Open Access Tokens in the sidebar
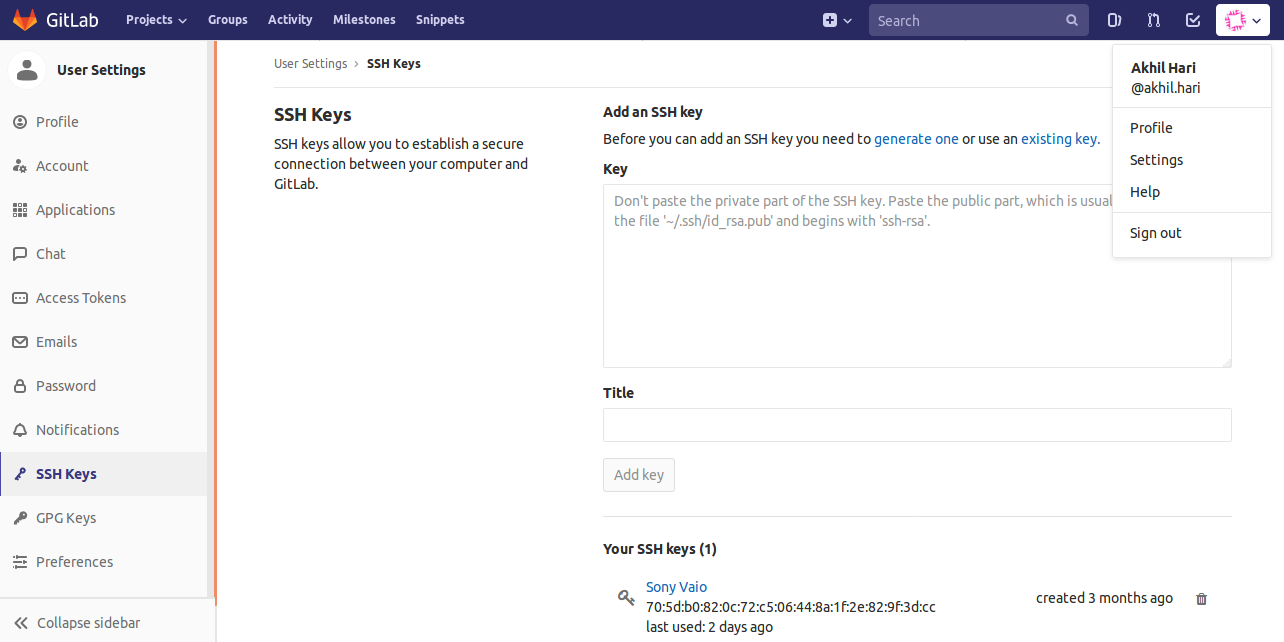Image resolution: width=1284 pixels, height=642 pixels. click(x=81, y=298)
